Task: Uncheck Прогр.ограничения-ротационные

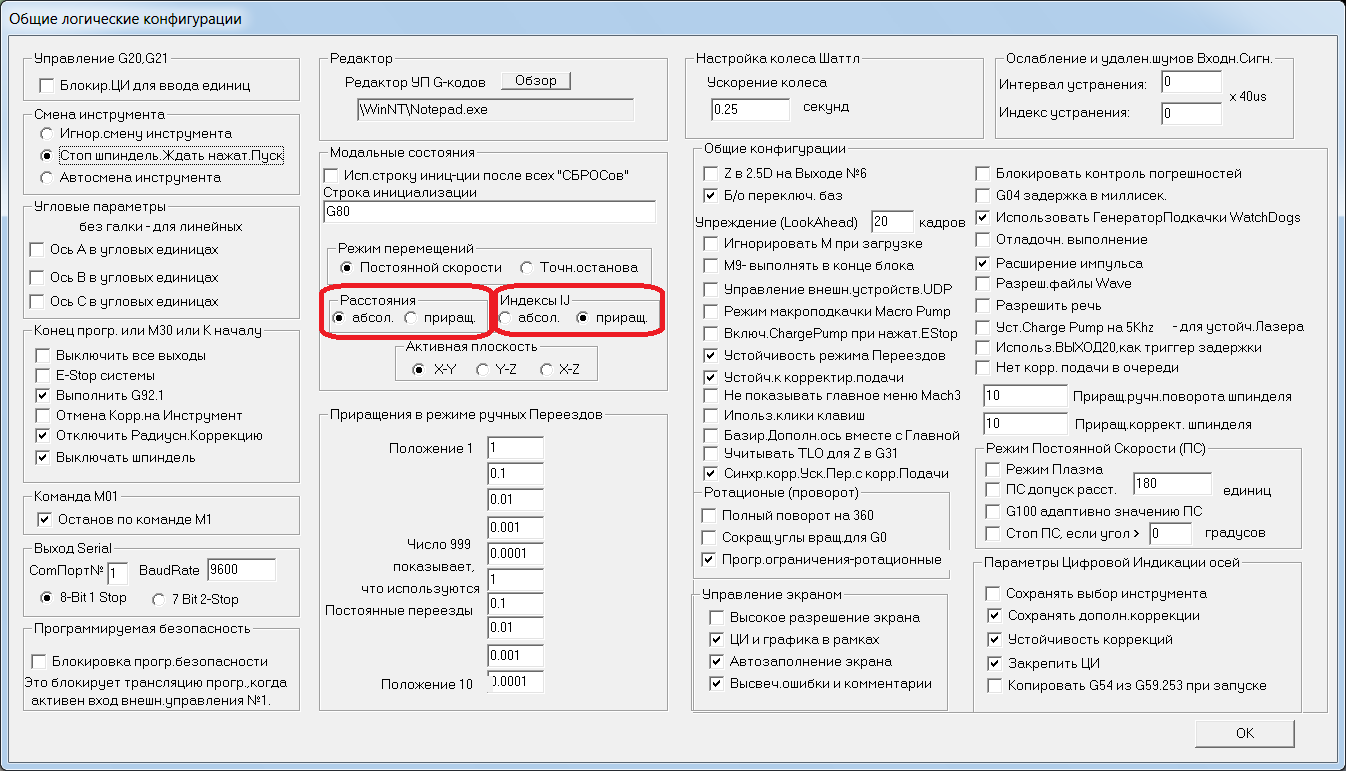Action: coord(710,559)
